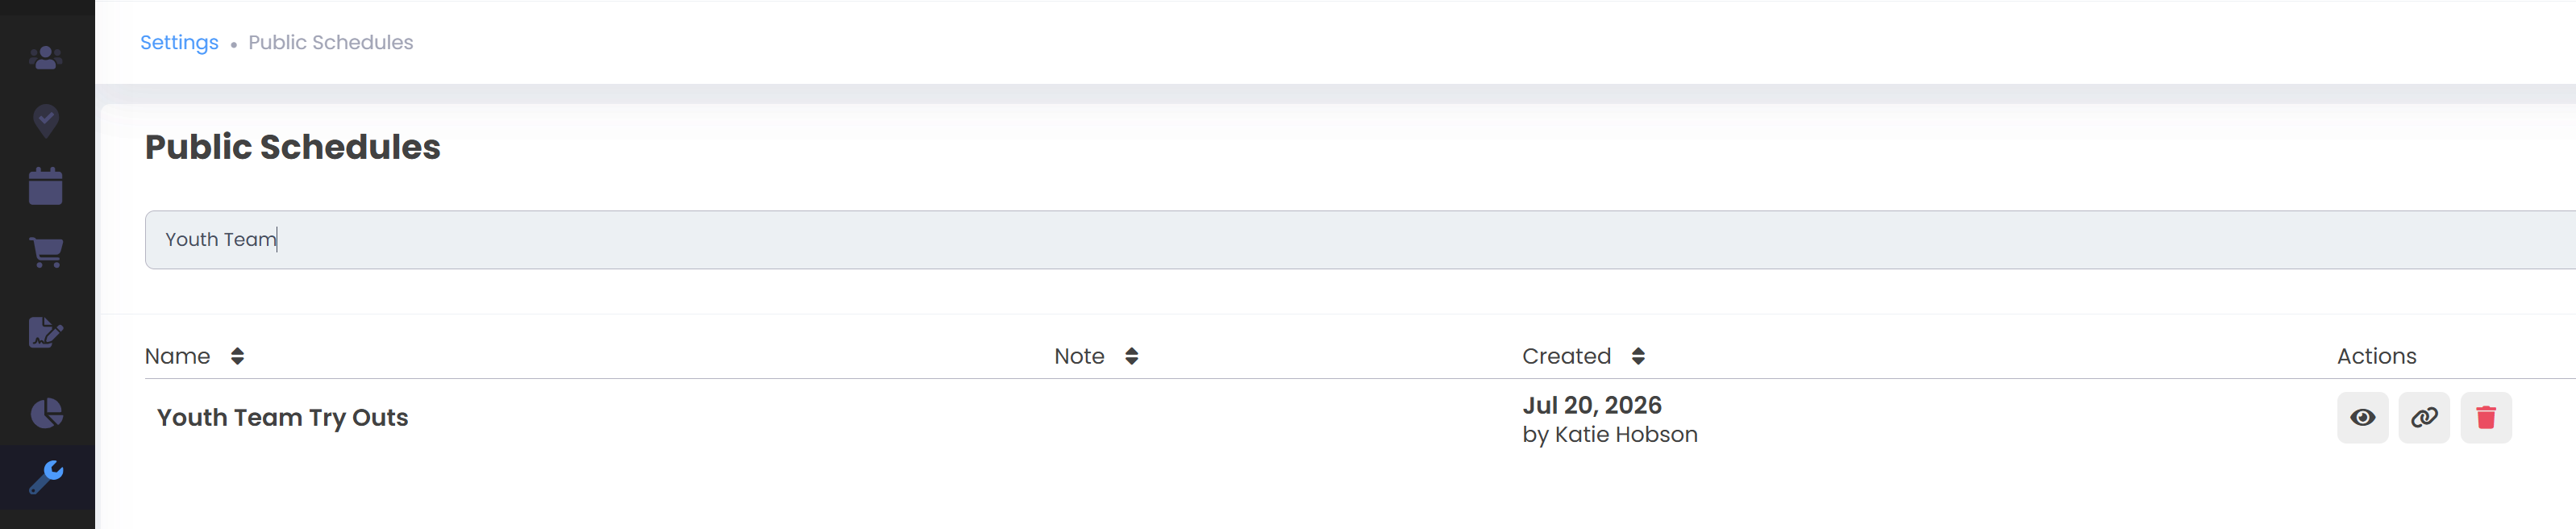2576x529 pixels.
Task: Copy link for Youth Team Try Outs
Action: point(2424,417)
